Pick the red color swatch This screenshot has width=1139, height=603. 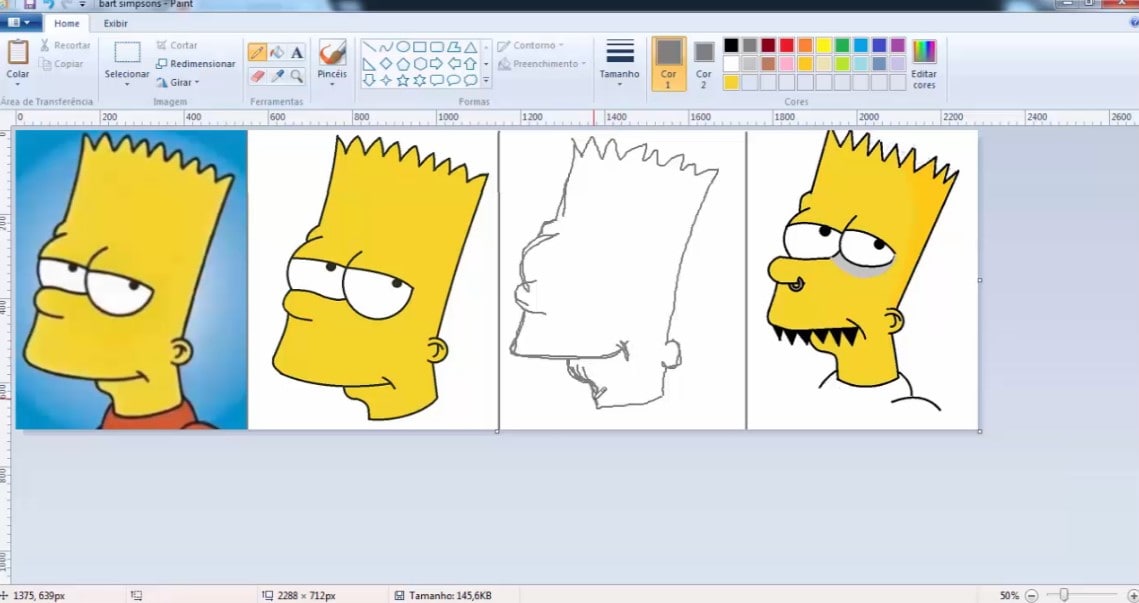[x=786, y=45]
